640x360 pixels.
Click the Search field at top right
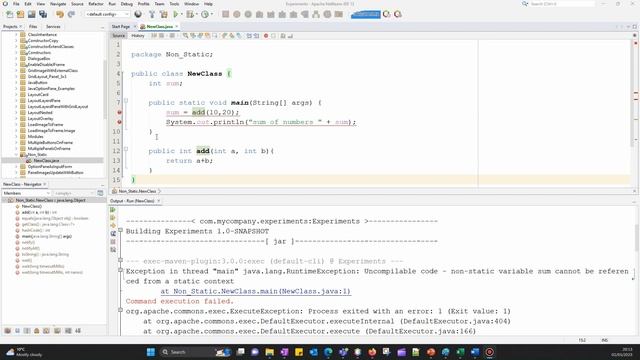[x=562, y=4]
